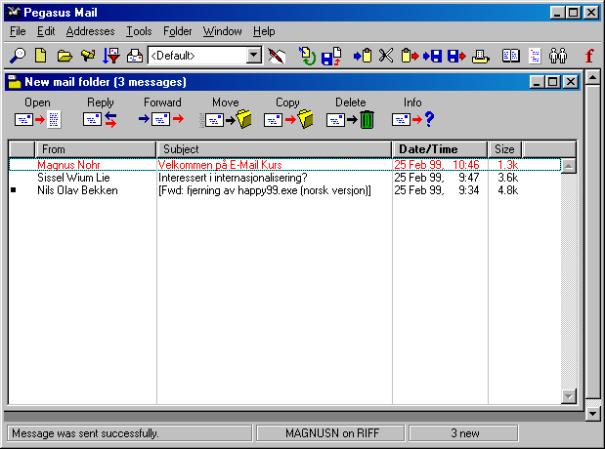Screen dimensions: 605x449
Task: Sort by the Subject column header
Action: coord(274,149)
